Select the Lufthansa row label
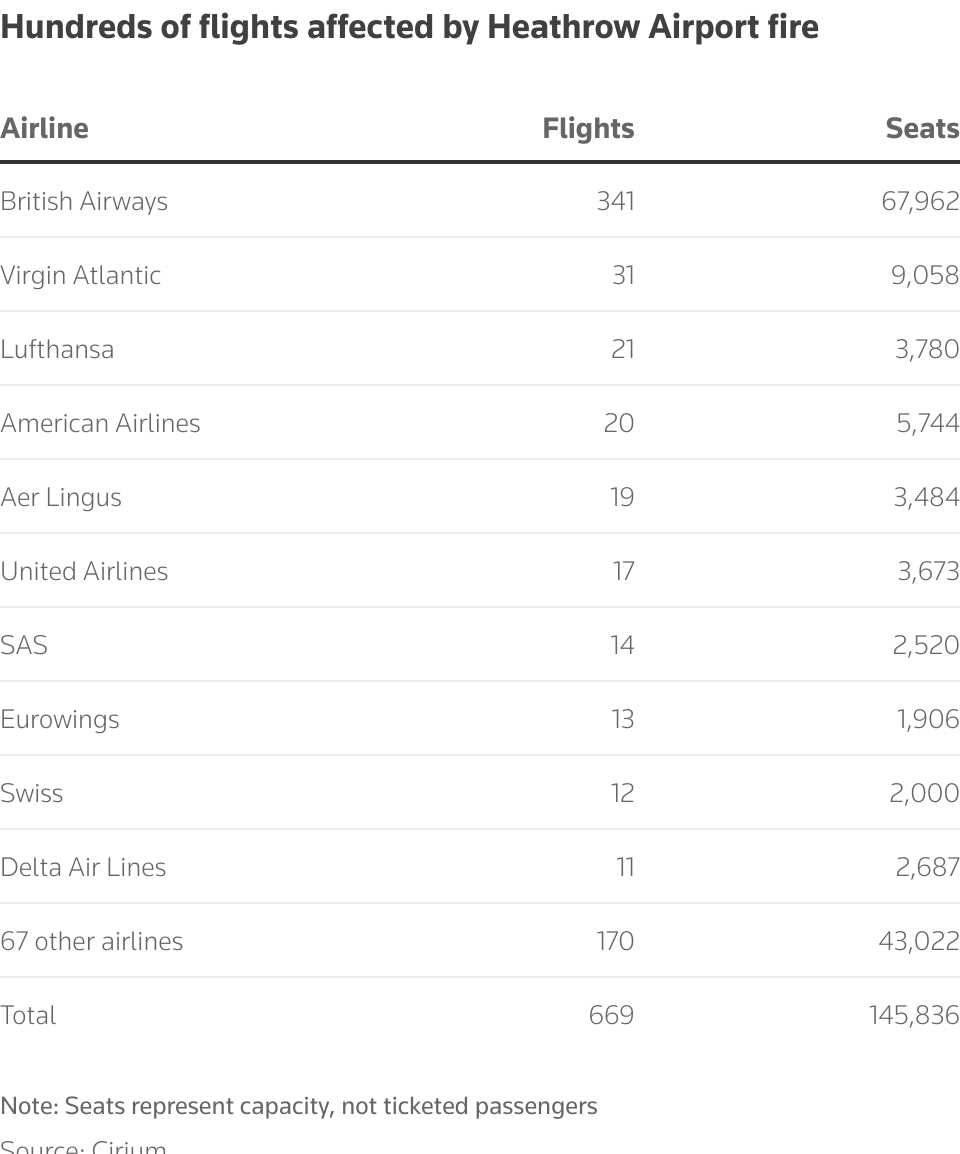The image size is (960, 1154). tap(57, 349)
